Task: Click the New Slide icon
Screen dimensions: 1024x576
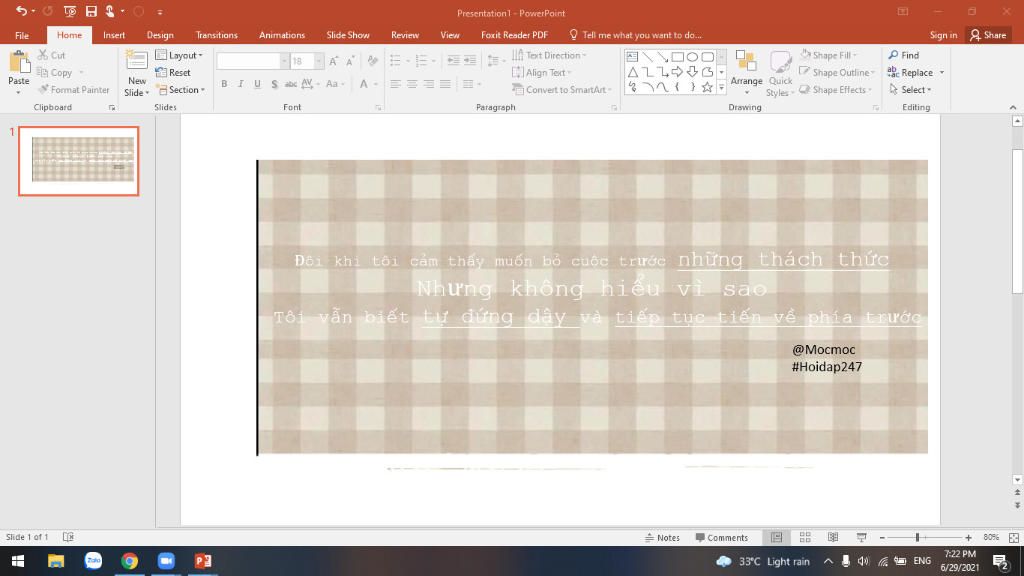Action: point(136,61)
